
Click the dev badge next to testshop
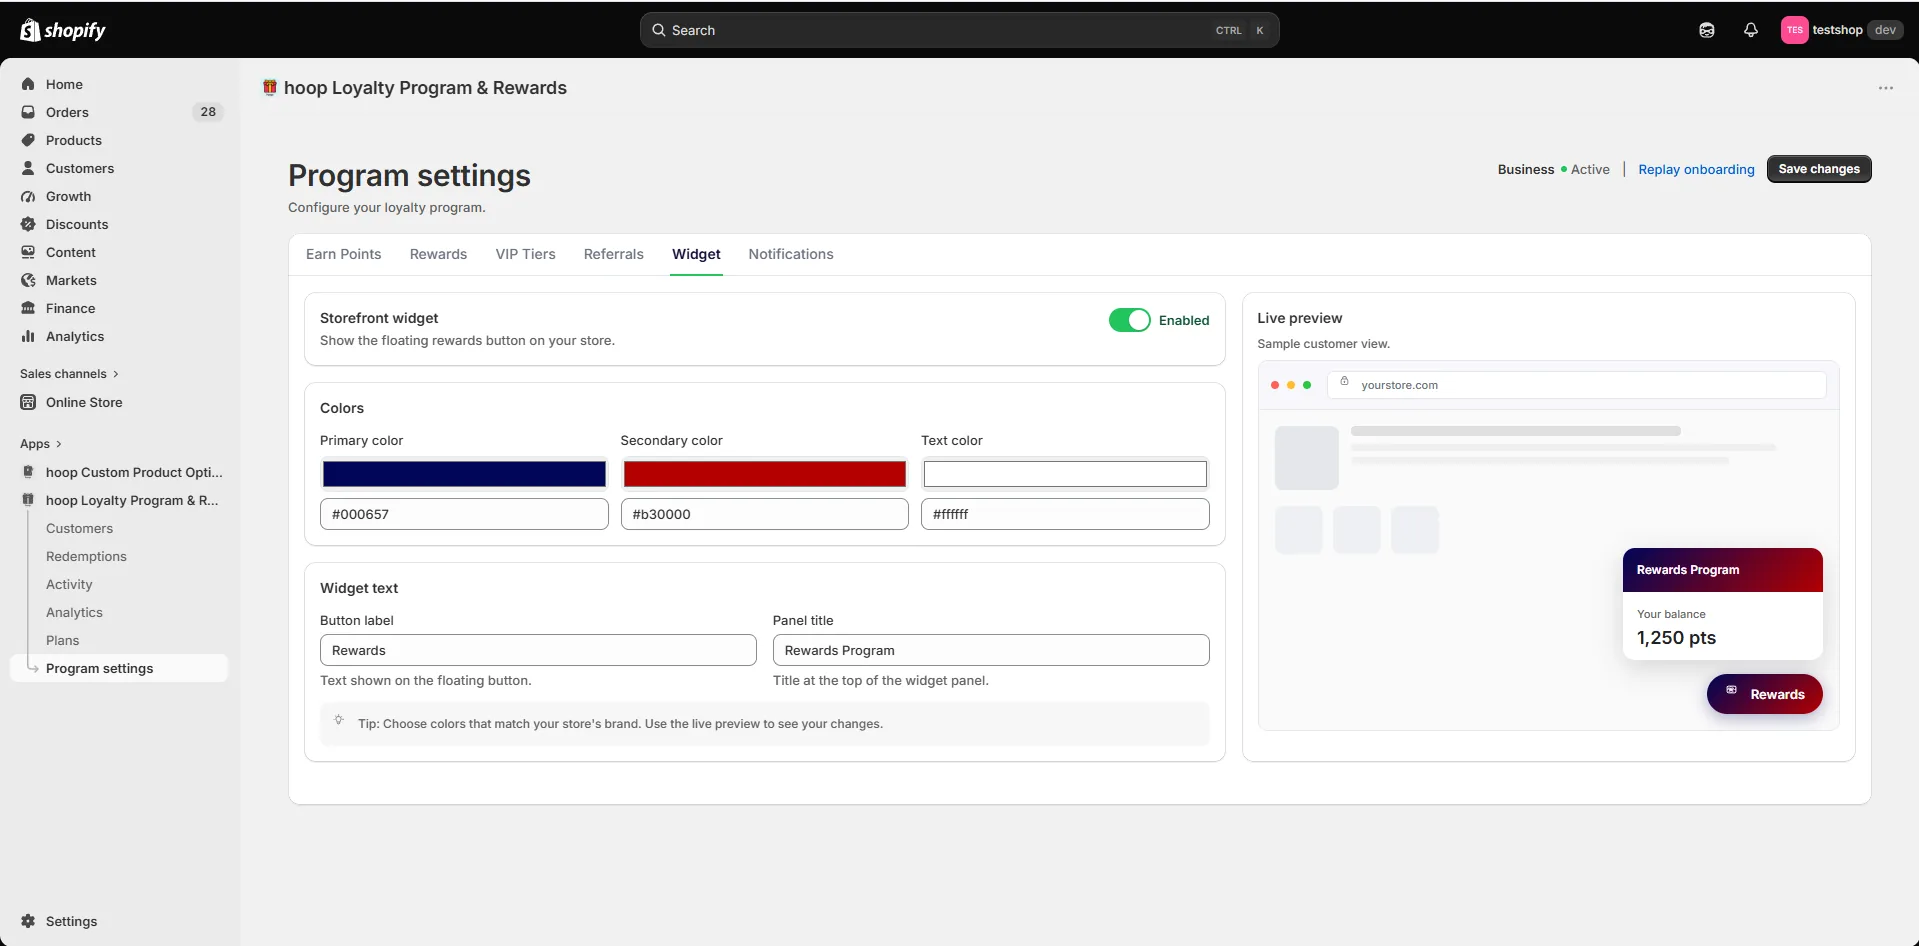click(x=1885, y=30)
